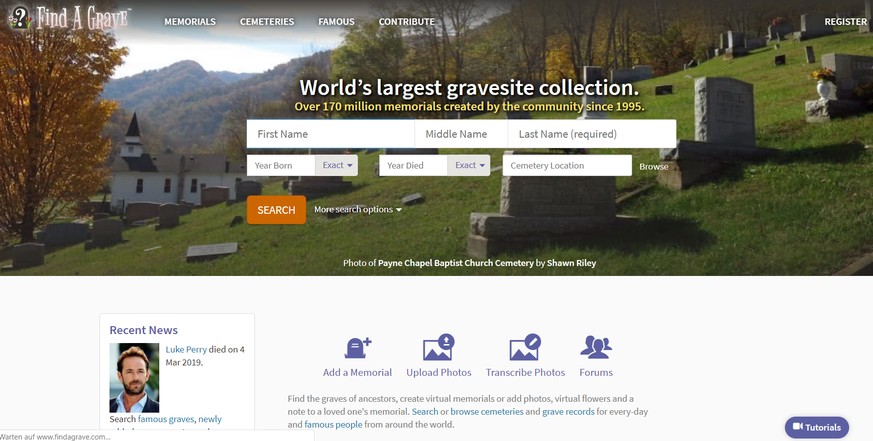Click the Browse link
Image resolution: width=873 pixels, height=441 pixels.
pyautogui.click(x=654, y=166)
